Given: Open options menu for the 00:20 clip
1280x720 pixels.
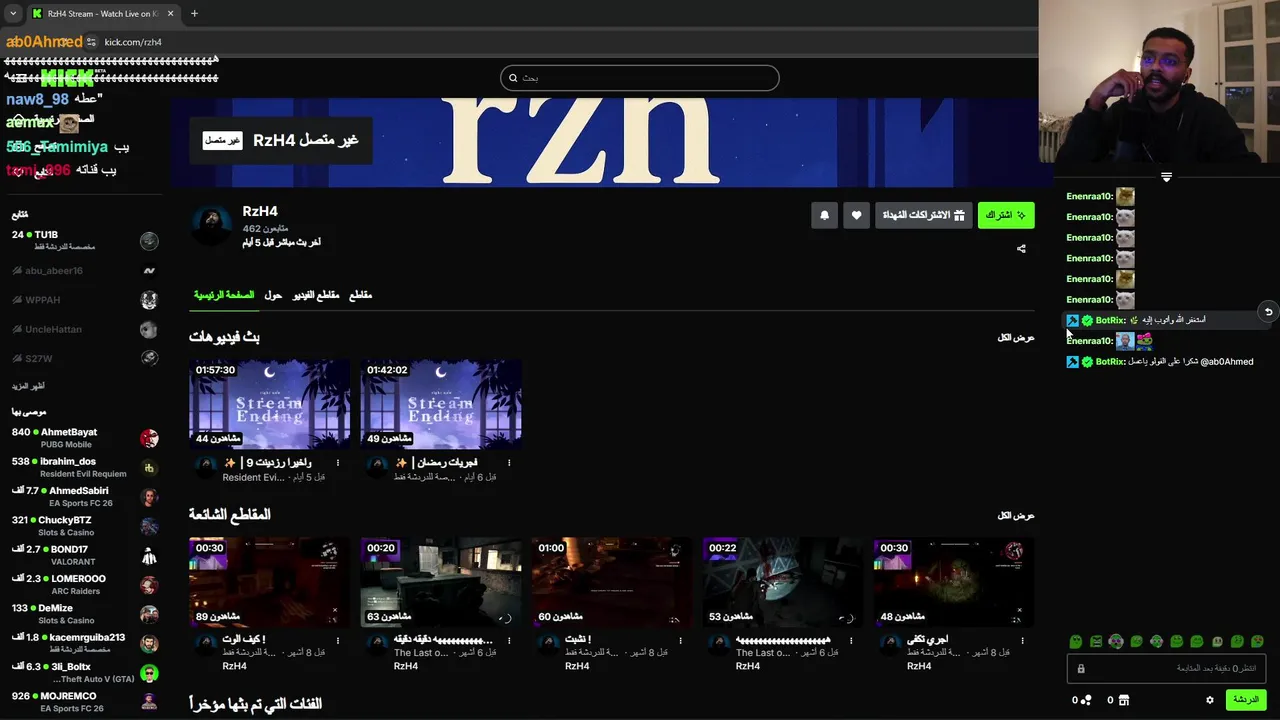Looking at the screenshot, I should [508, 640].
